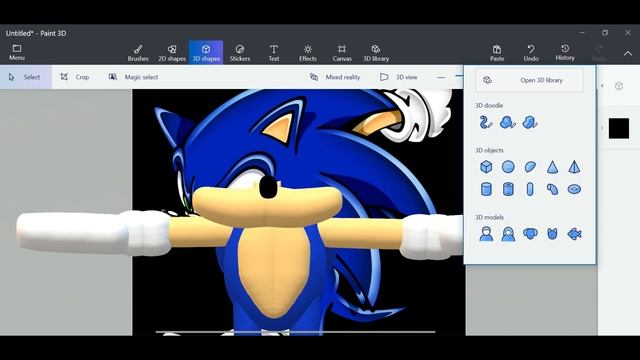Click the black color swatch

(619, 129)
